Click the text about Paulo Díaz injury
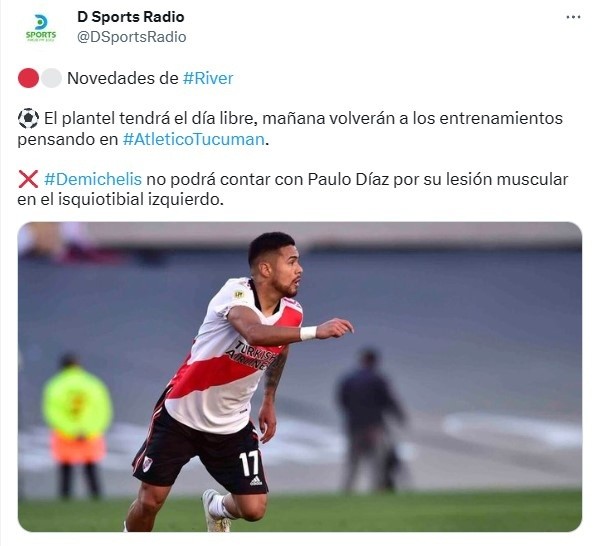 click(293, 189)
